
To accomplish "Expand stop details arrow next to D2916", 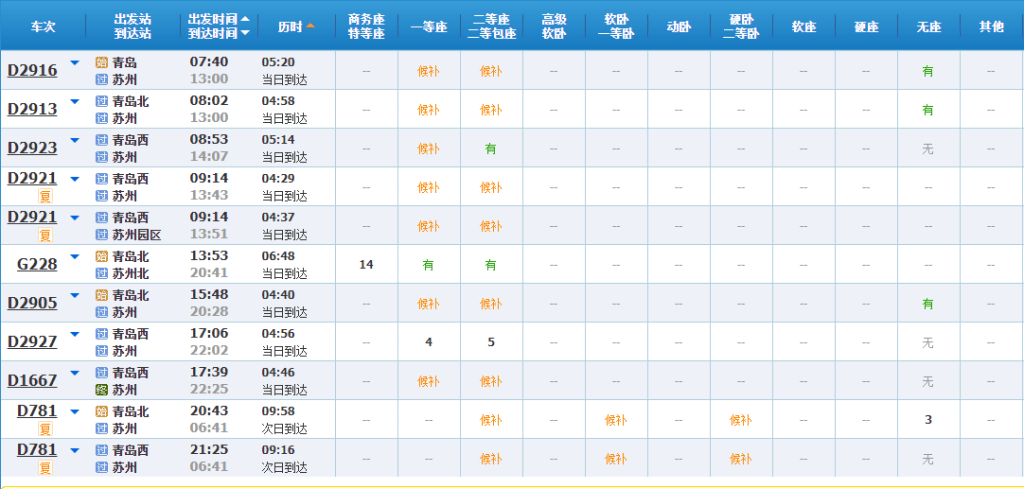I will click(x=74, y=63).
